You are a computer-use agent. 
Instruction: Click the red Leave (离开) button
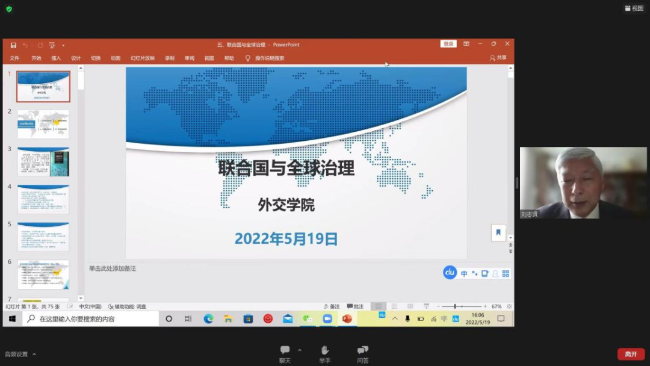coord(631,354)
